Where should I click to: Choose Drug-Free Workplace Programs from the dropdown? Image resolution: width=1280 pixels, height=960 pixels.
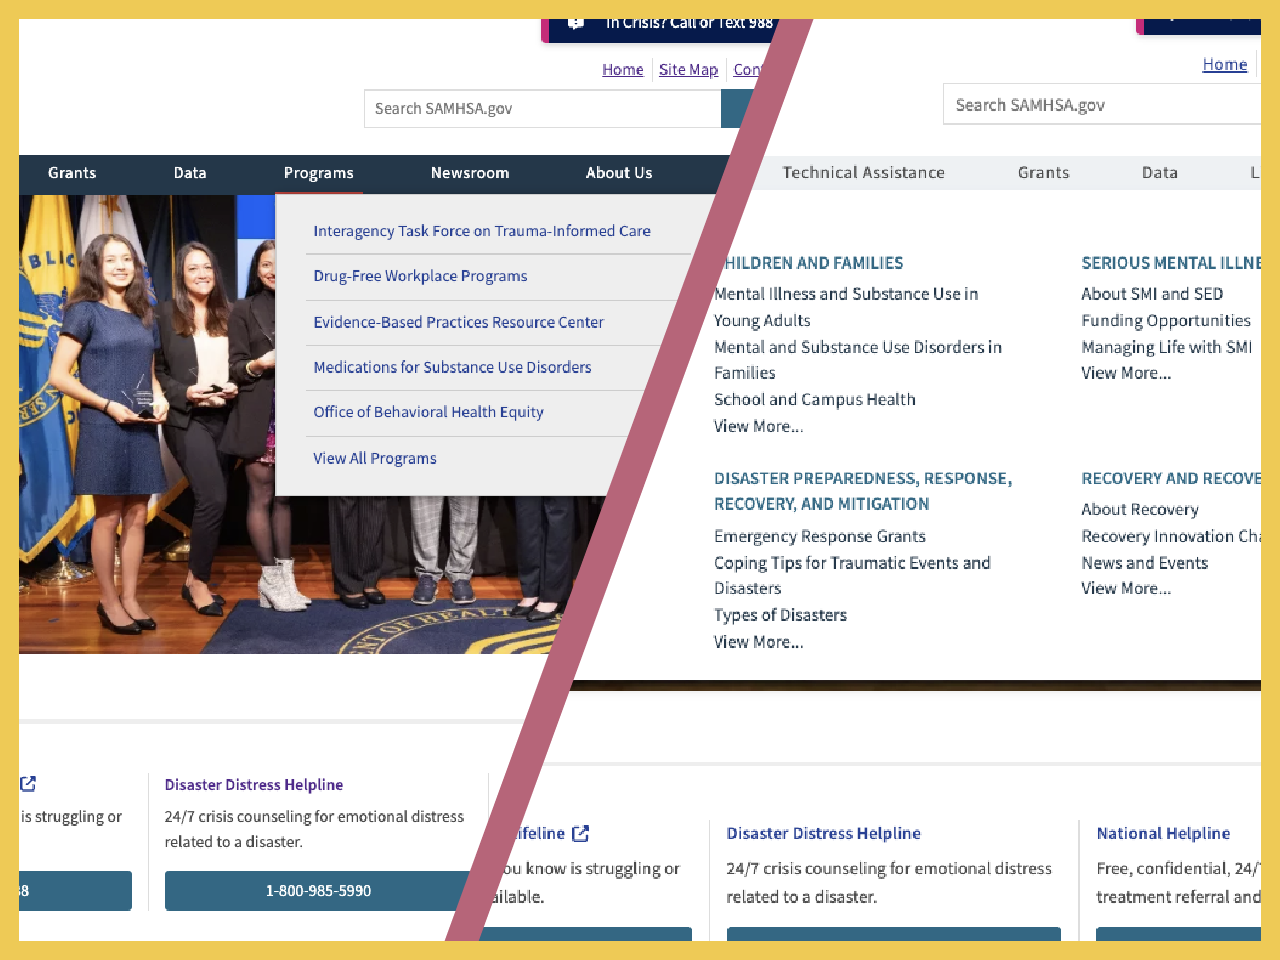tap(420, 276)
